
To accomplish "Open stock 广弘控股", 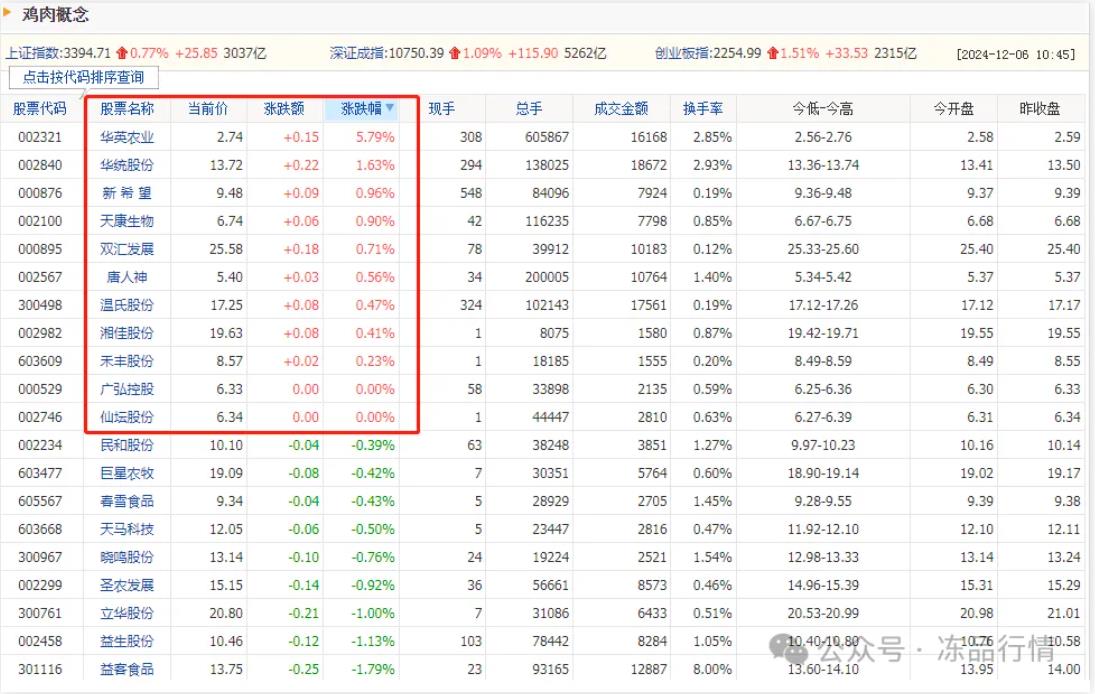I will coord(126,389).
